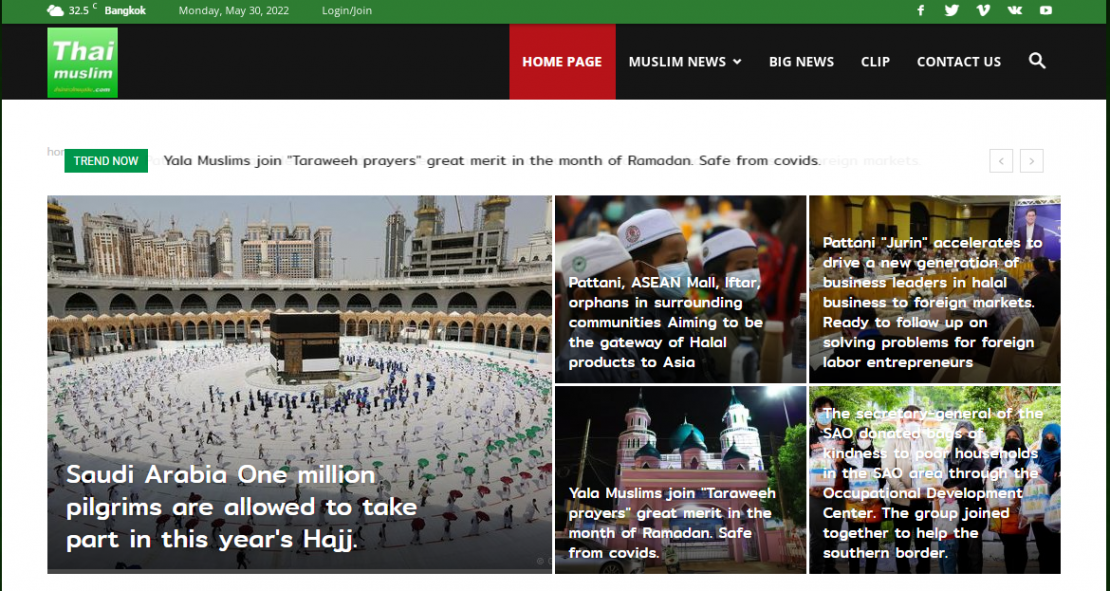Open the YouTube channel icon

click(1045, 10)
